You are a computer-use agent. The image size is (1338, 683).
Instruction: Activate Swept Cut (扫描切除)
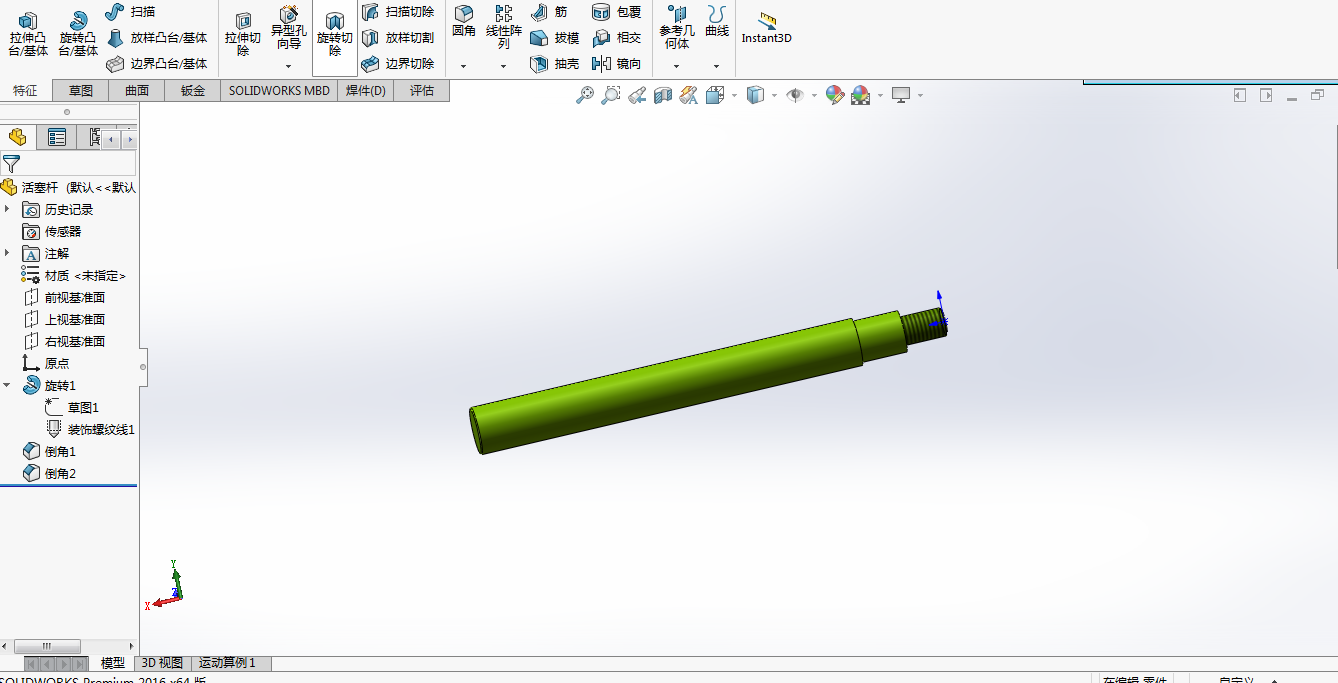[398, 11]
